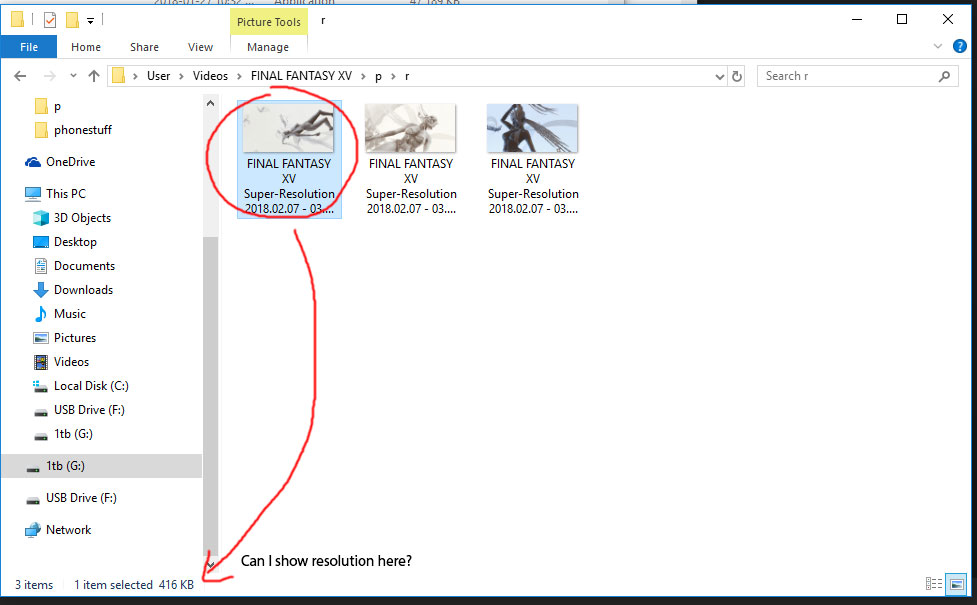The image size is (977, 605).
Task: Expand the chevron after FINAL FANTASY XV in breadcrumb
Action: coord(363,76)
